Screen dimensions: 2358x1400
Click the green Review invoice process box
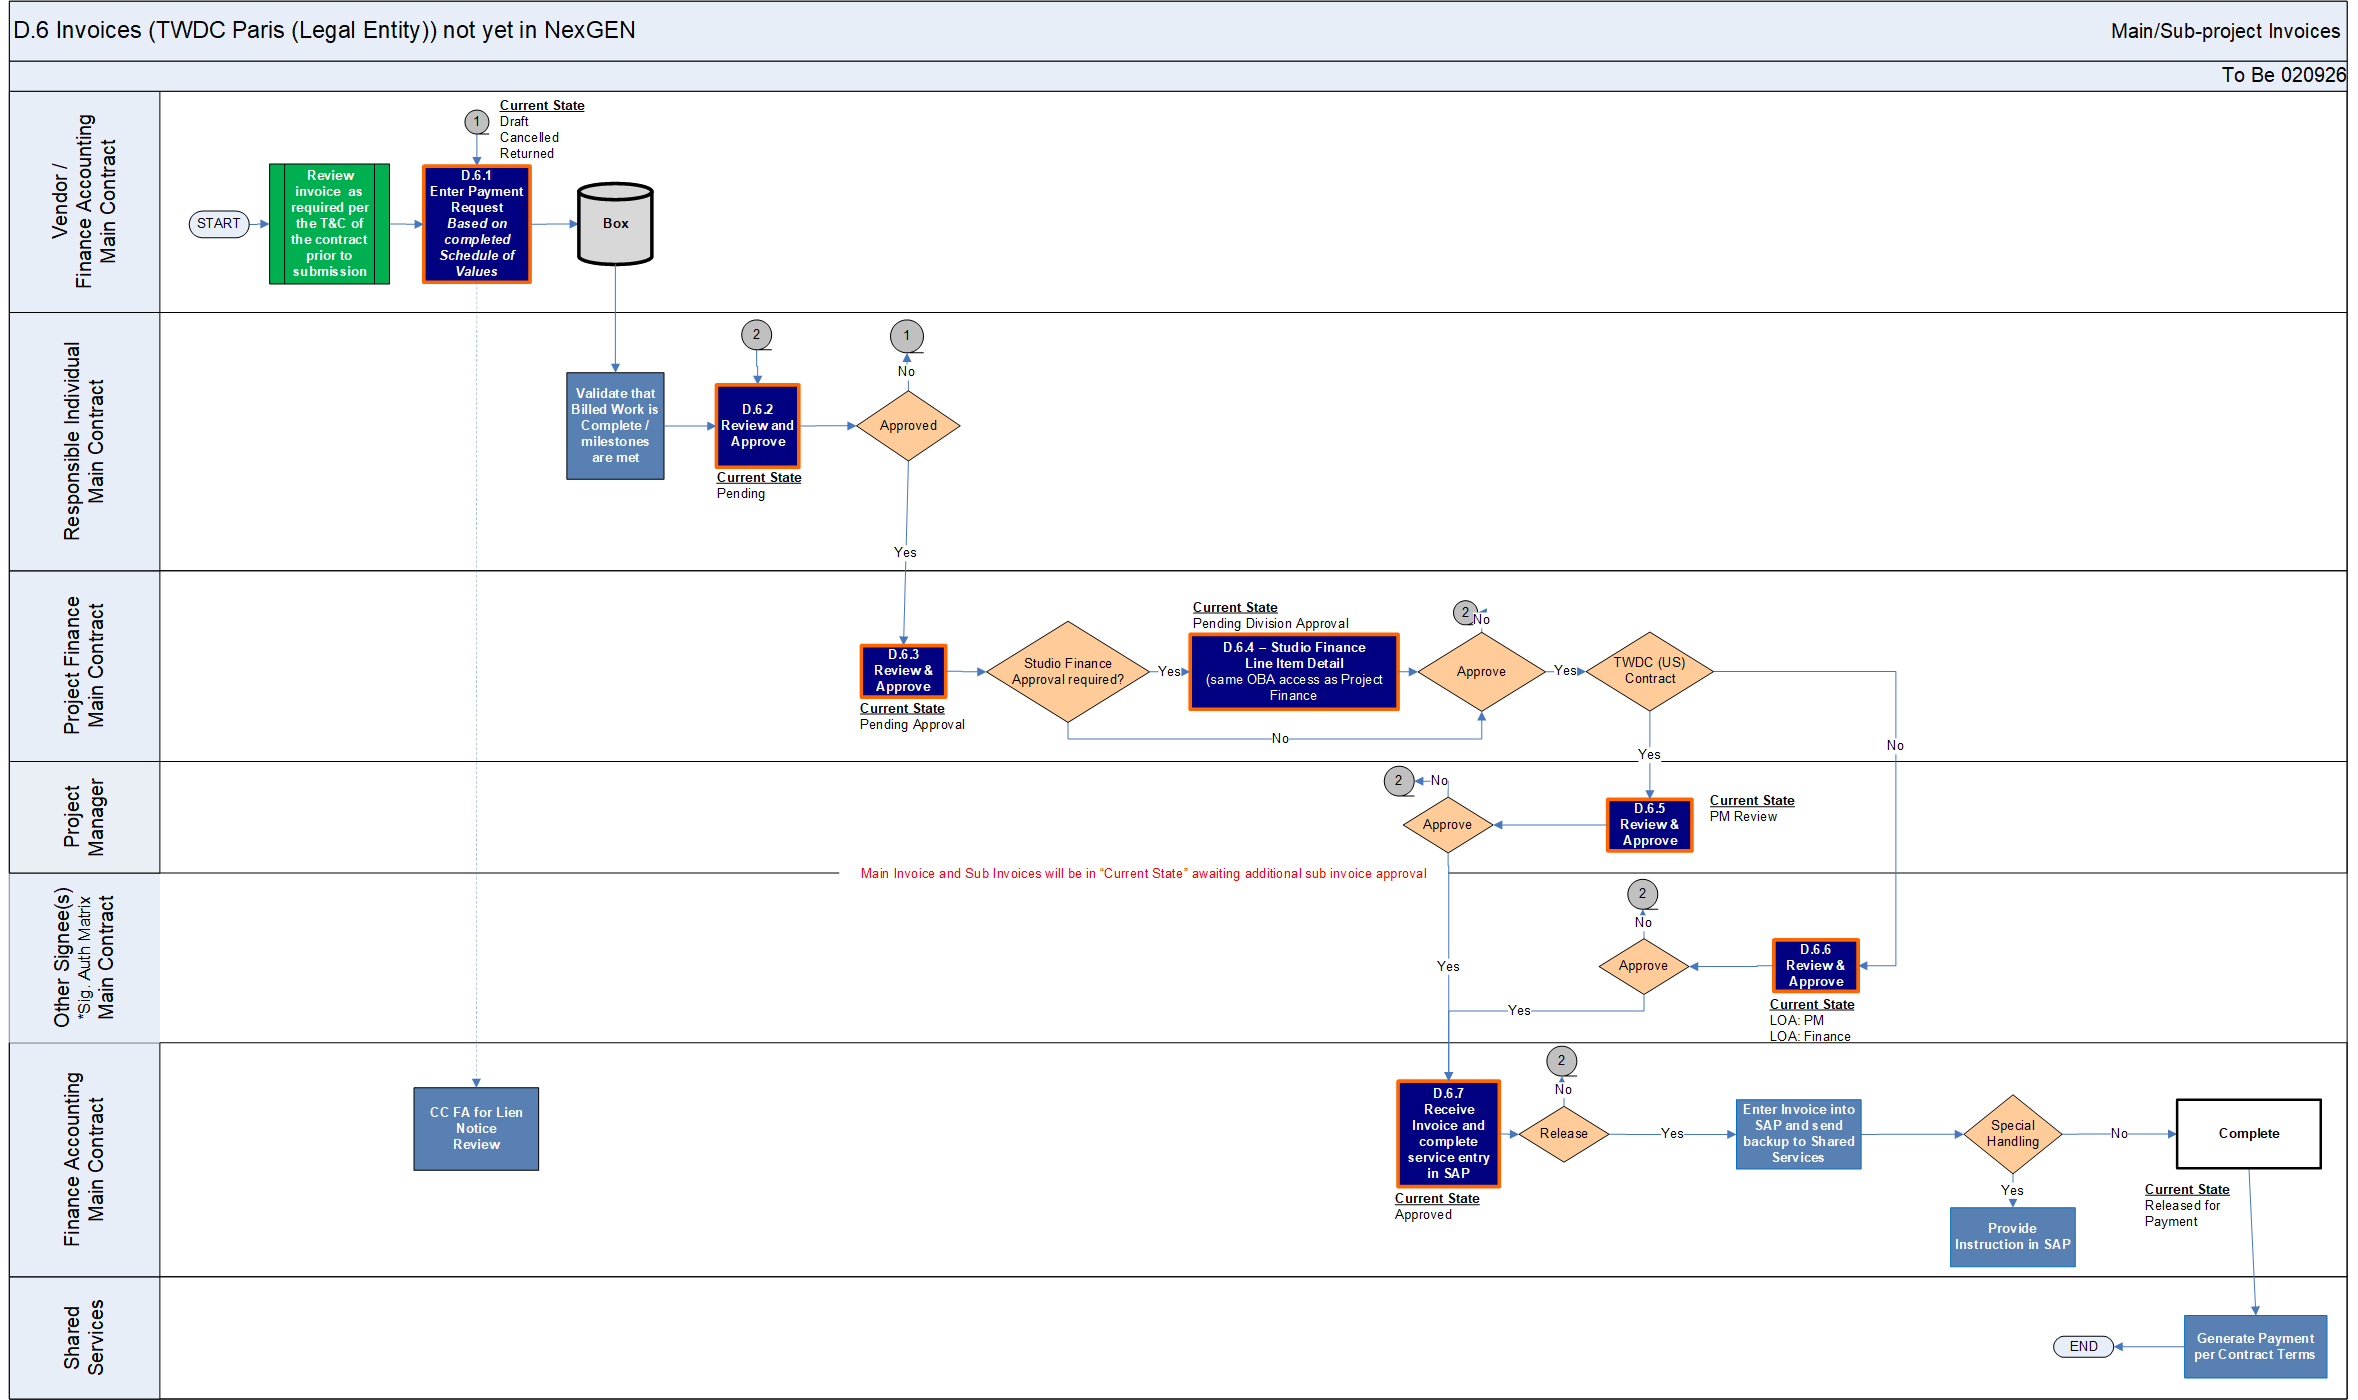[329, 224]
